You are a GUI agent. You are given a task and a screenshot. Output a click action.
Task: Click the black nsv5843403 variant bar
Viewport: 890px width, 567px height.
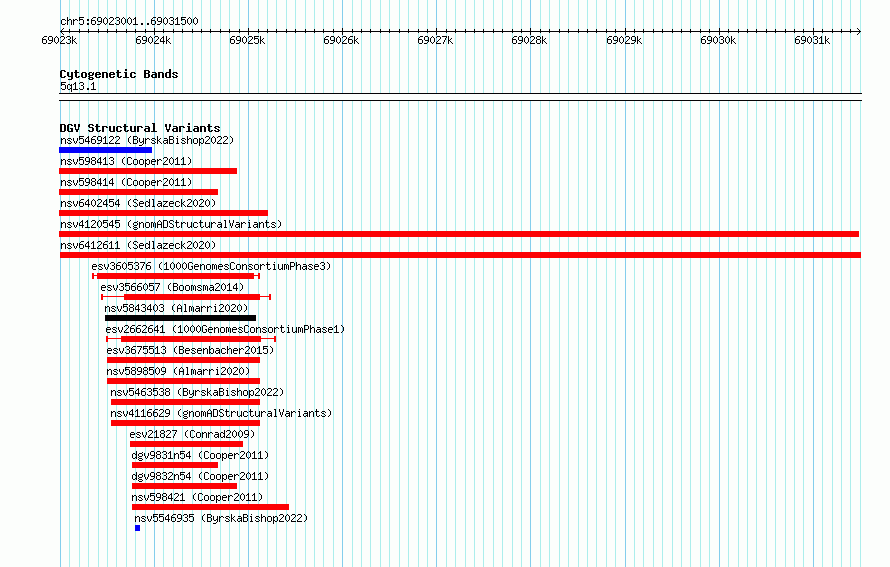tap(180, 318)
